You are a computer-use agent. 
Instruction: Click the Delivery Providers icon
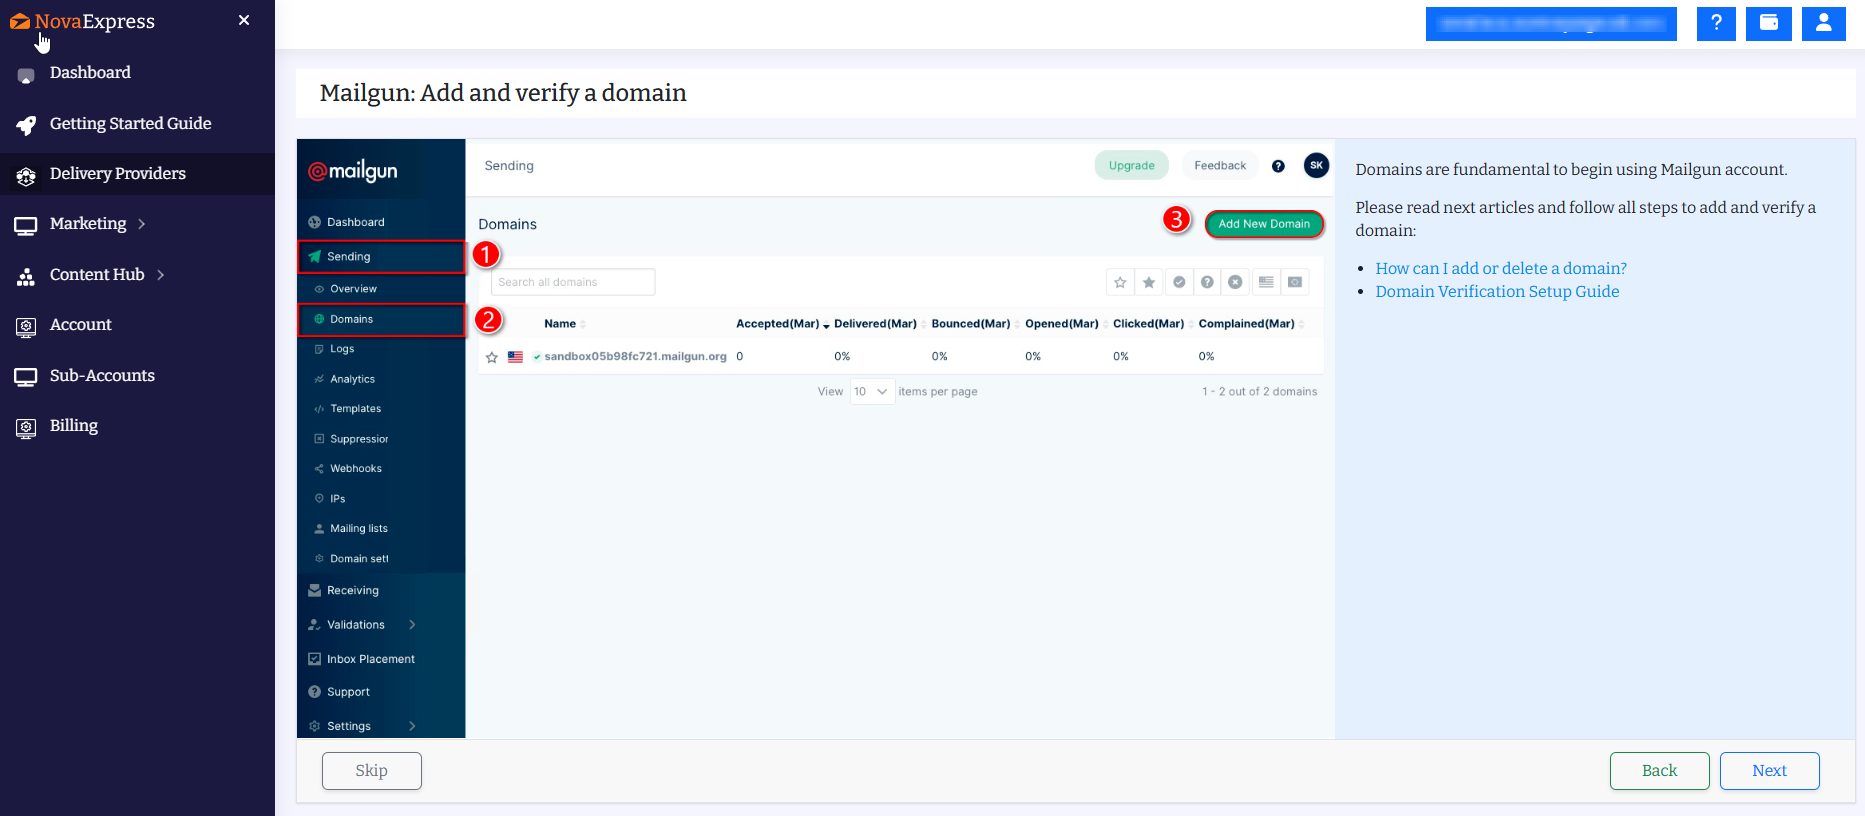[x=26, y=175]
